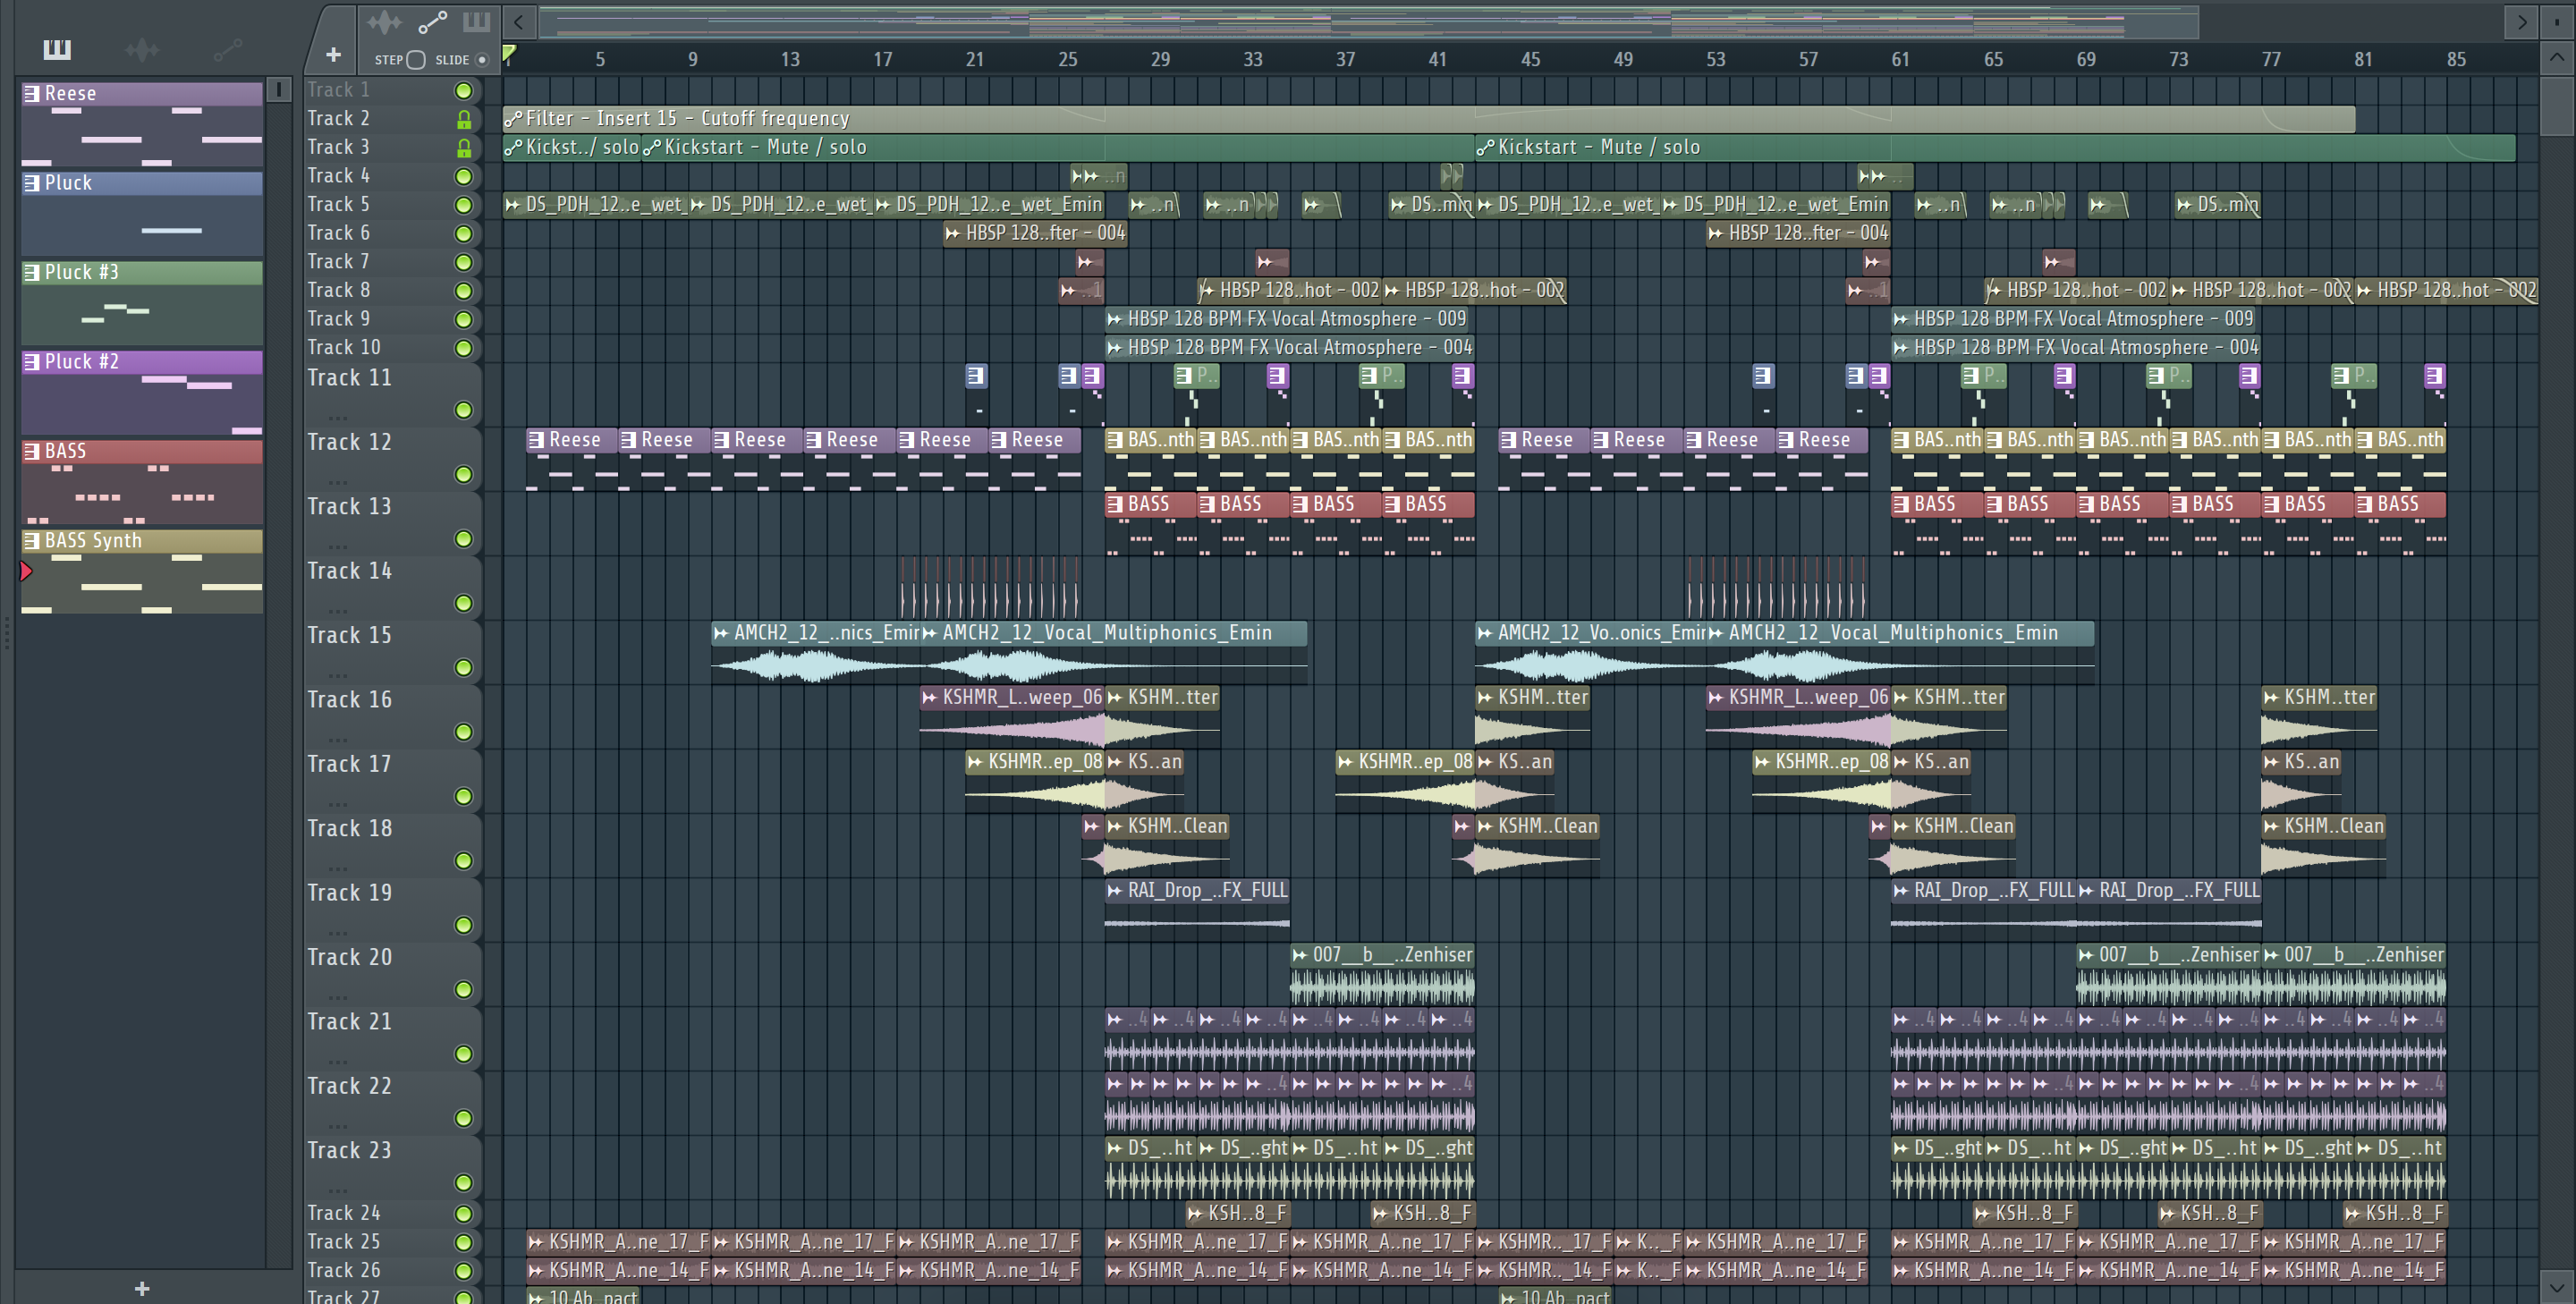This screenshot has height=1304, width=2576.
Task: Click the Reese pattern icon in picker
Action: [x=32, y=94]
